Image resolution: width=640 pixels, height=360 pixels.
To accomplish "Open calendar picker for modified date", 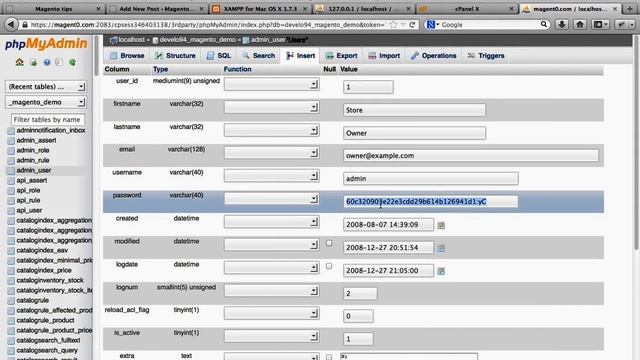I will (x=441, y=248).
